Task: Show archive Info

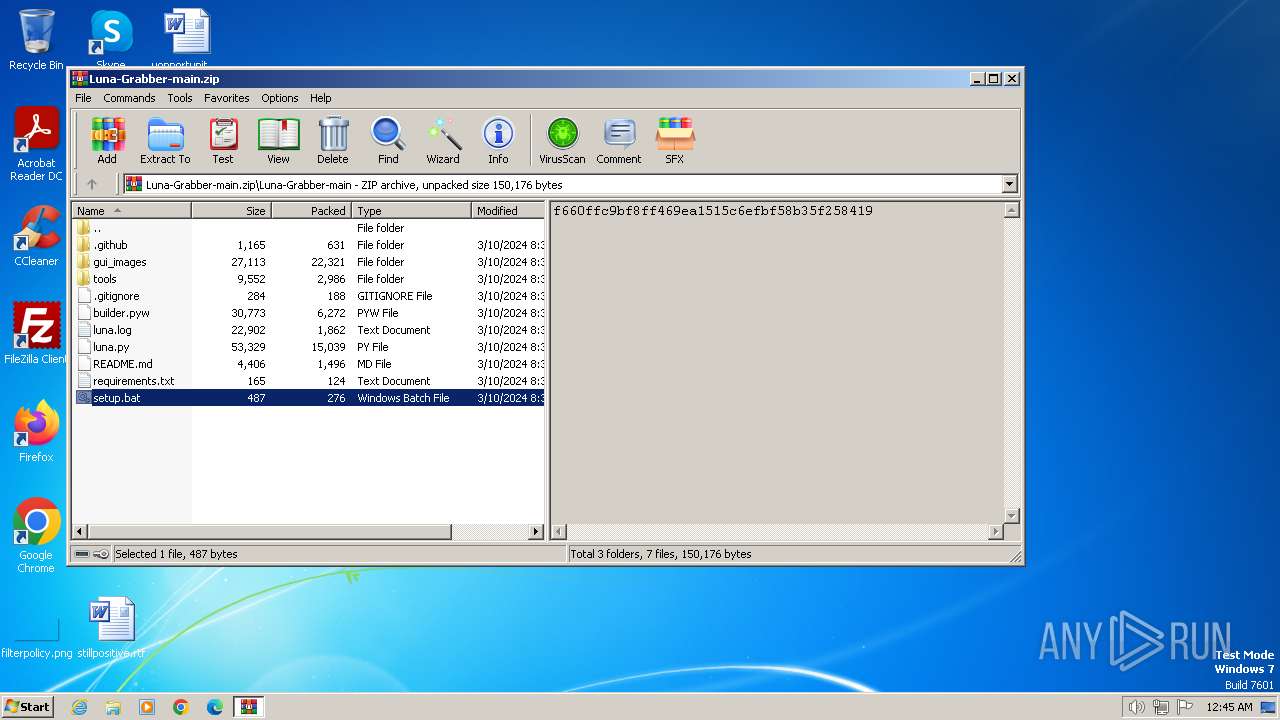Action: 498,140
